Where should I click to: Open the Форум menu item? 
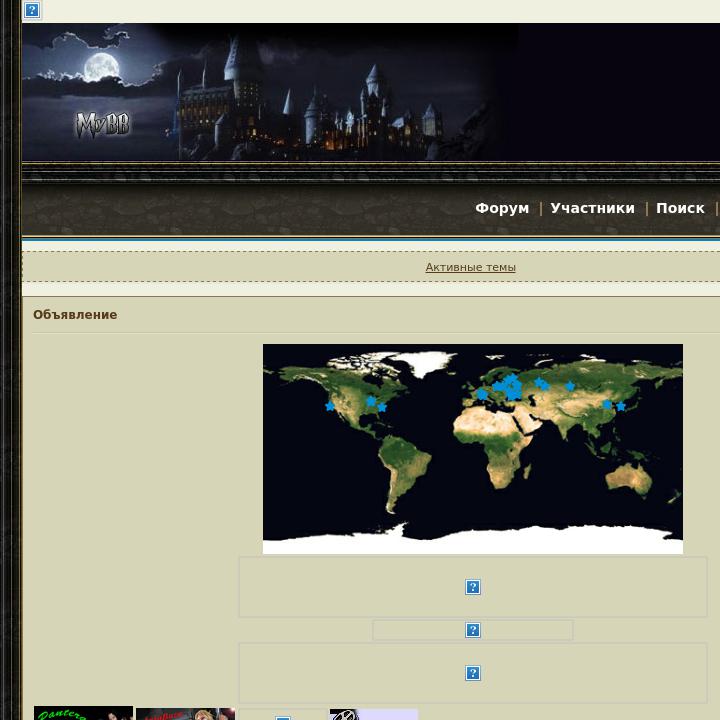[x=502, y=208]
